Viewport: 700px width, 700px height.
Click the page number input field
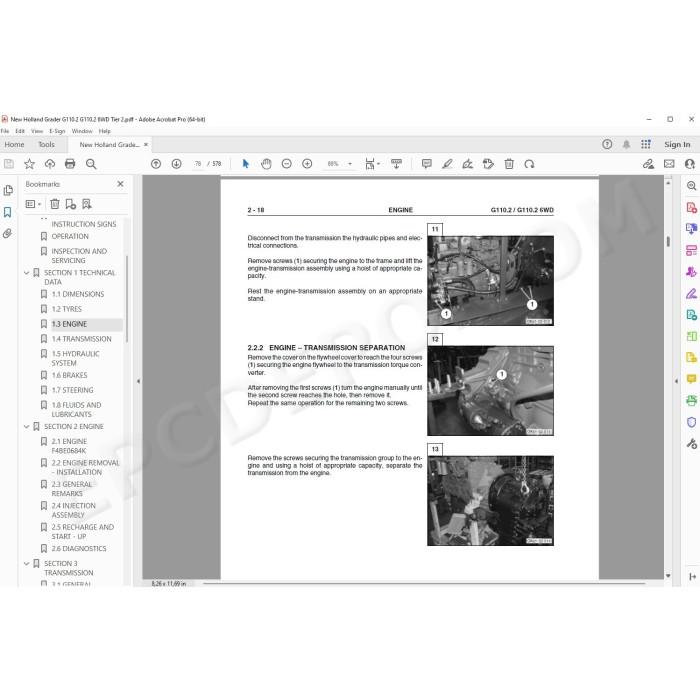point(198,164)
